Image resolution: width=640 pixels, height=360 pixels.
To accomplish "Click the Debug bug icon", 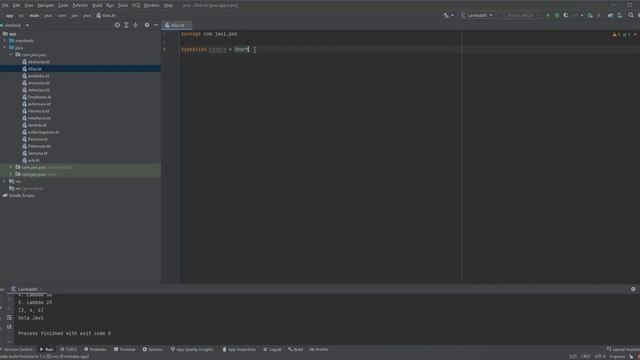I will [x=557, y=16].
